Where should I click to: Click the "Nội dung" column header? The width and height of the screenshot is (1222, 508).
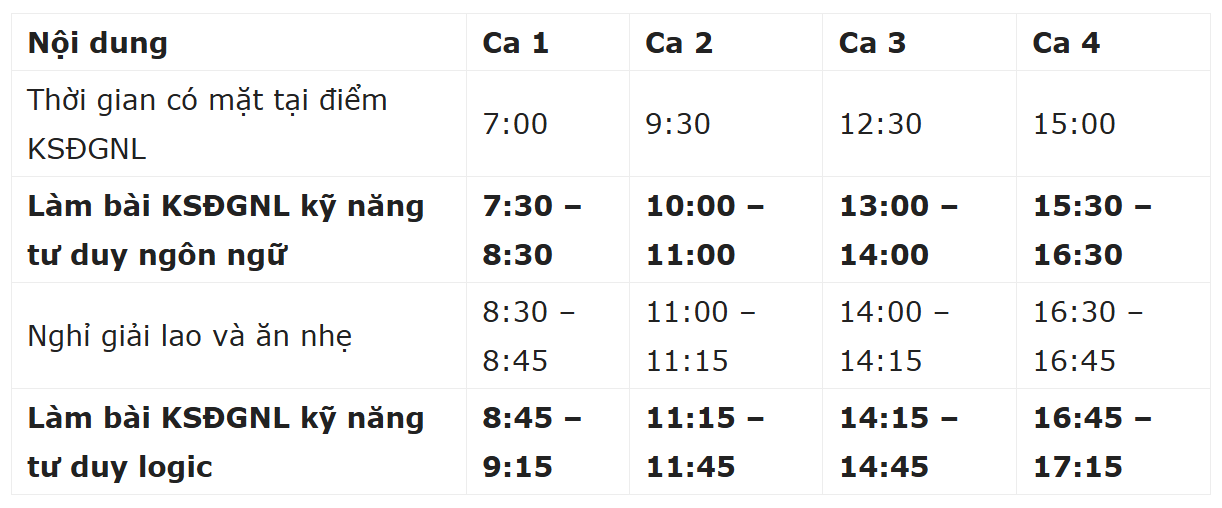[98, 44]
